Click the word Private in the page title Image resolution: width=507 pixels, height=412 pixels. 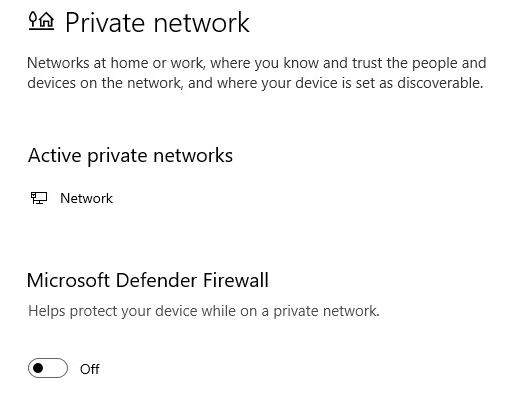pyautogui.click(x=107, y=22)
